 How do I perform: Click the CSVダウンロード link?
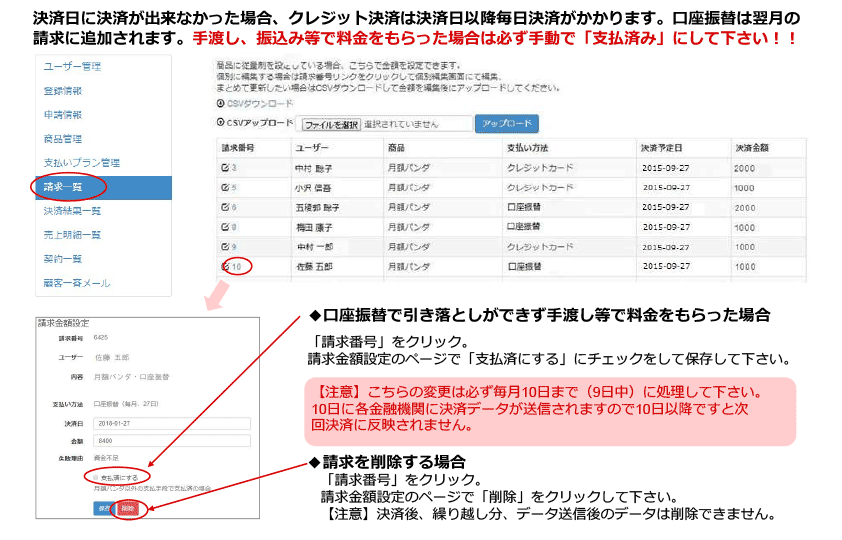click(x=260, y=103)
